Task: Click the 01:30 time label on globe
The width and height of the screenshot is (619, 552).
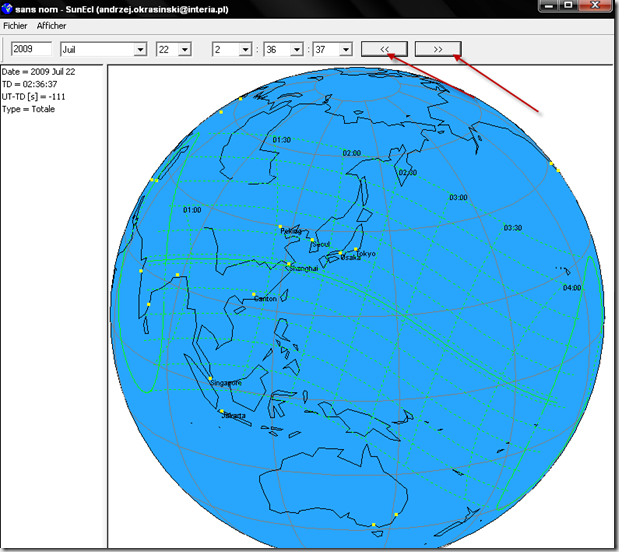Action: pyautogui.click(x=281, y=140)
